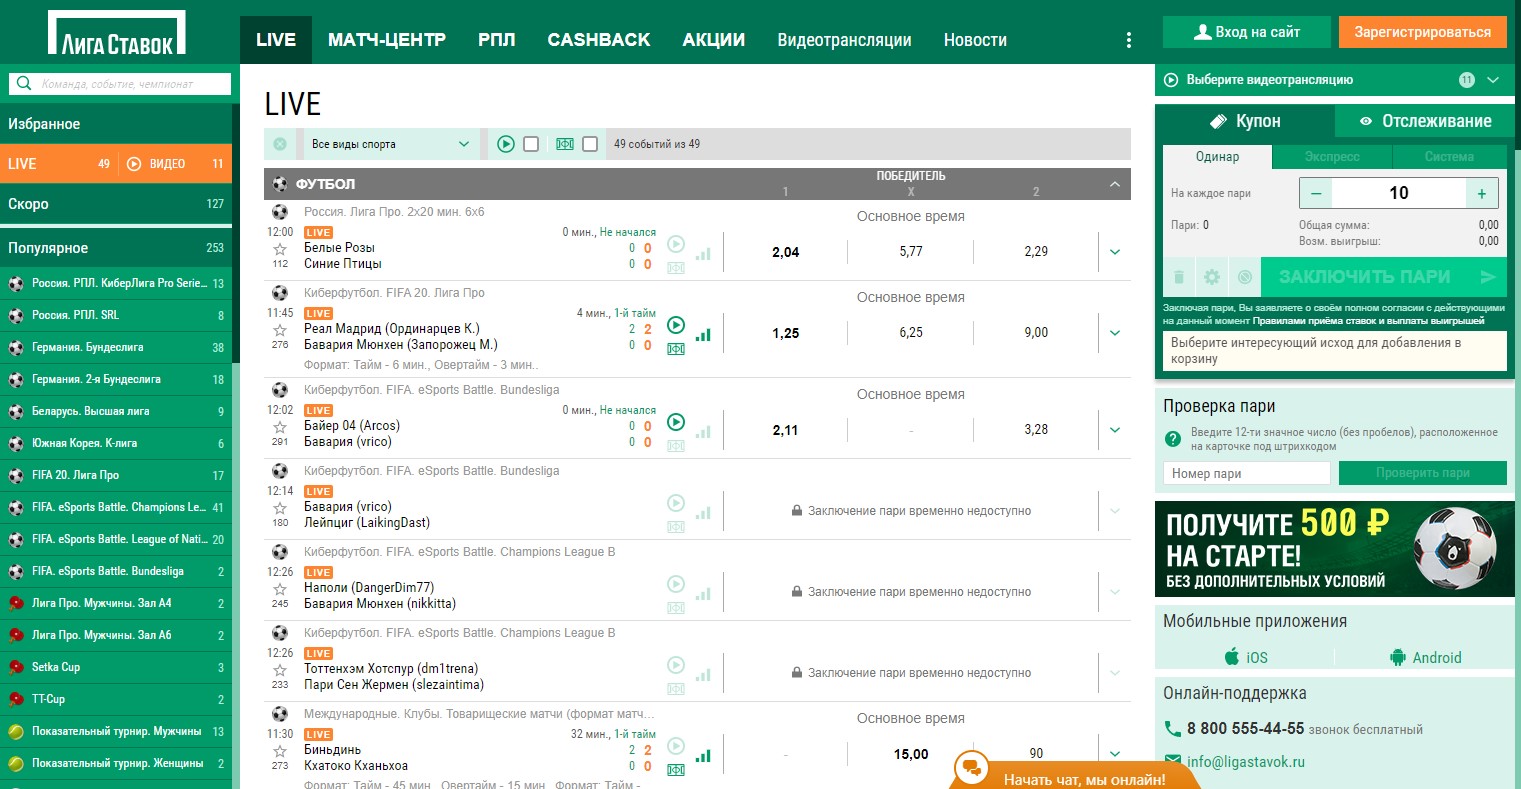
Task: Open statistics bars for Реал Мадрид match
Action: pyautogui.click(x=703, y=335)
